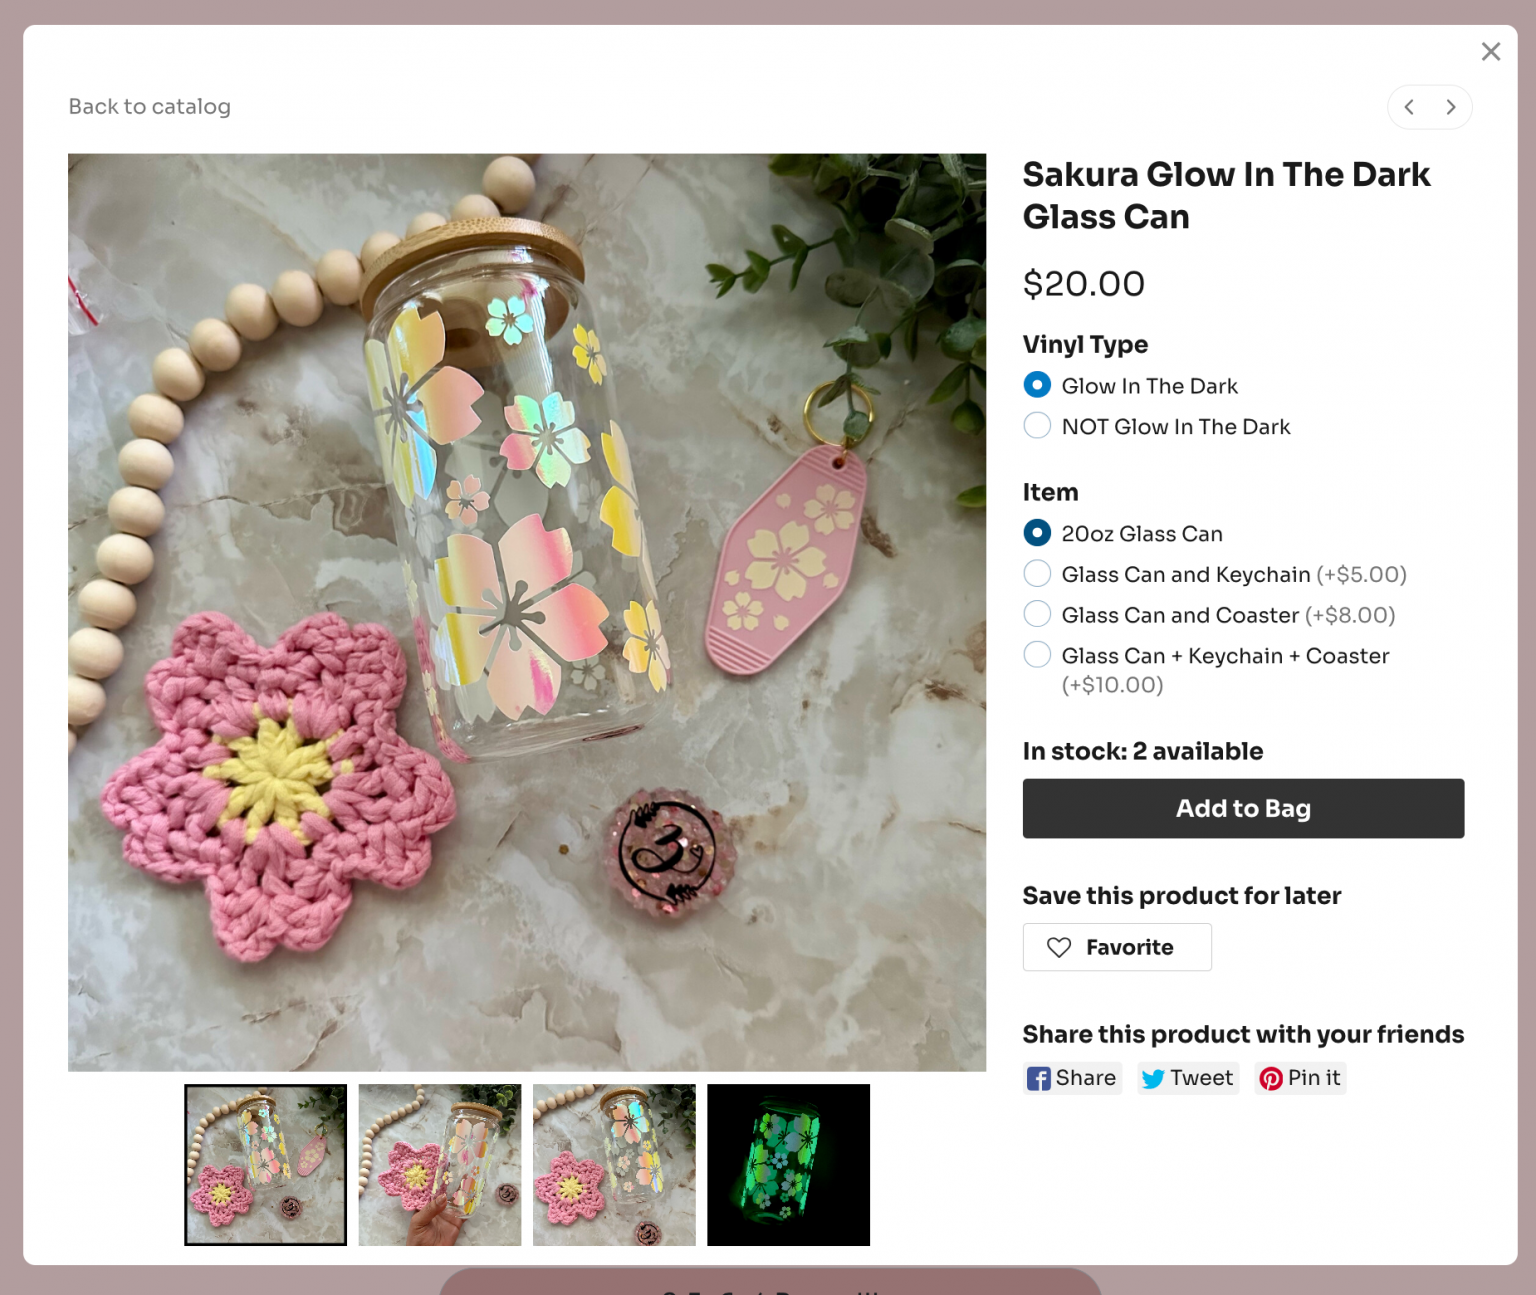Open the first product photo thumbnail
The height and width of the screenshot is (1295, 1536).
click(265, 1165)
